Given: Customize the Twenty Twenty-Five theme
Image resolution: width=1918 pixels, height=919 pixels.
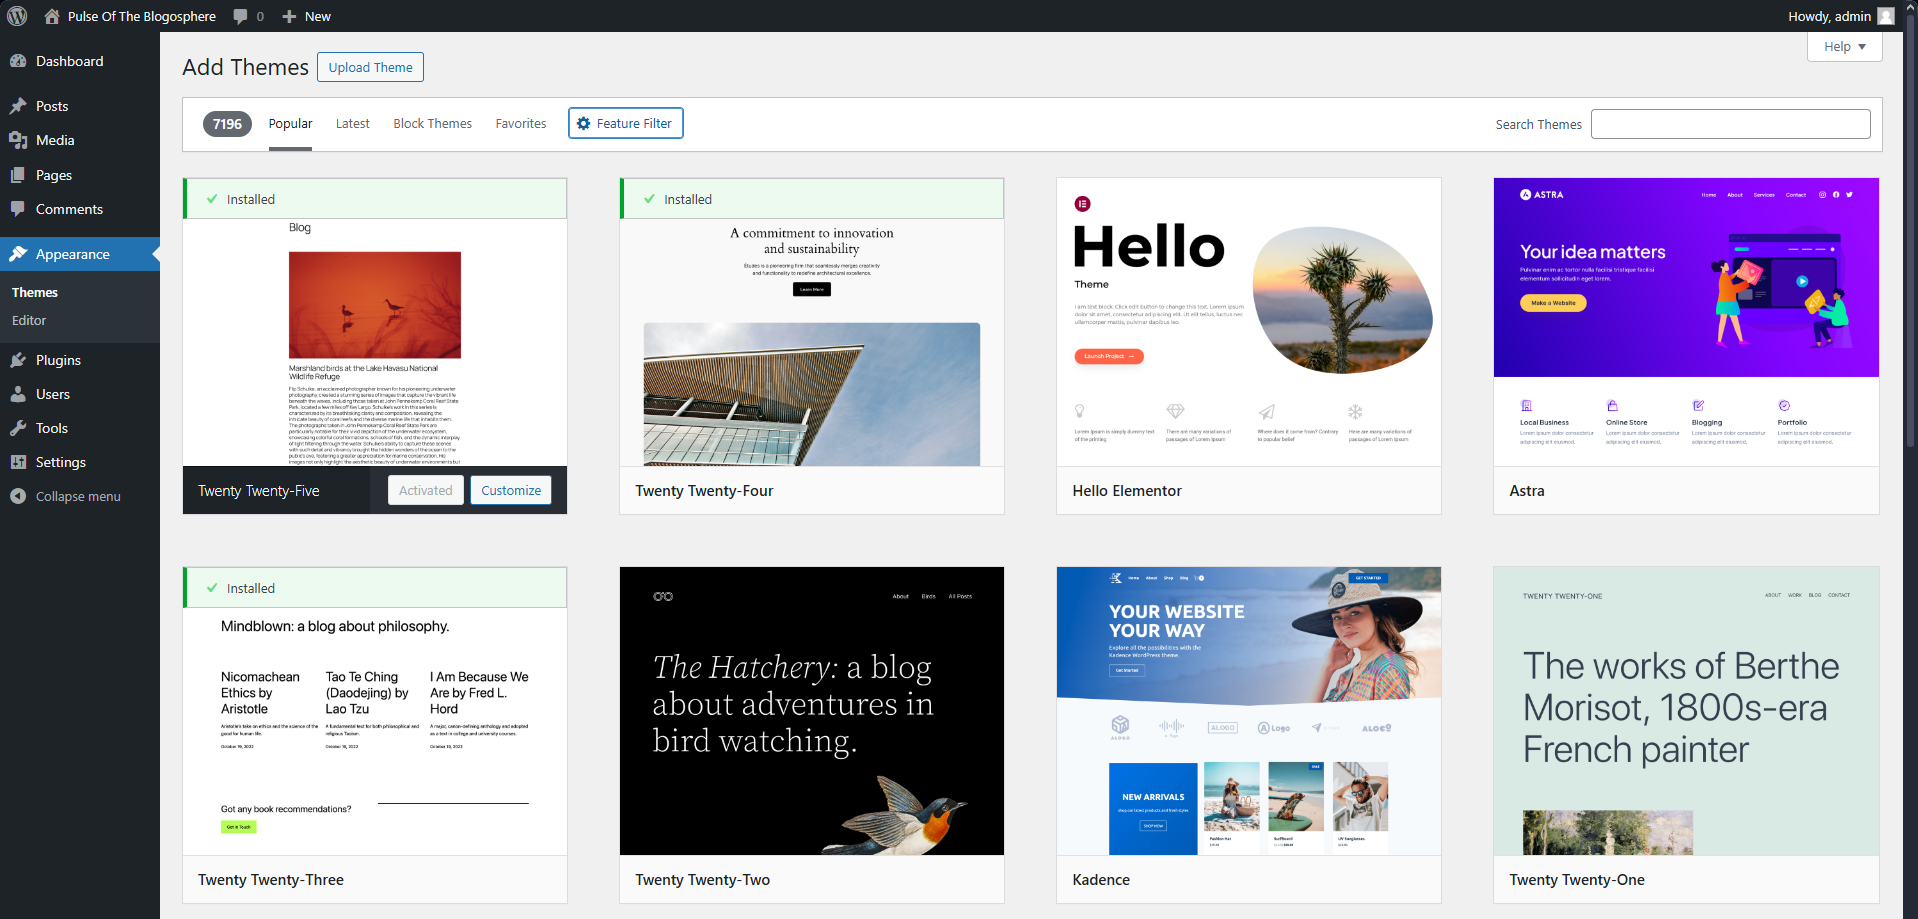Looking at the screenshot, I should (x=510, y=490).
